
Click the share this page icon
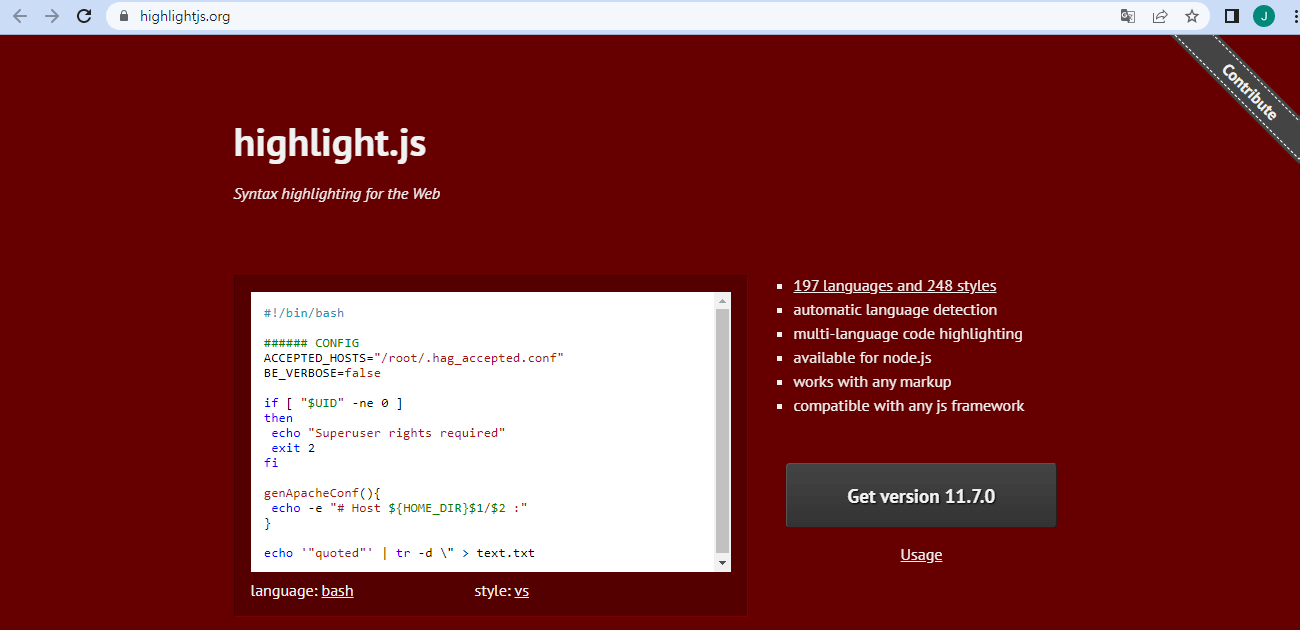pos(1160,16)
